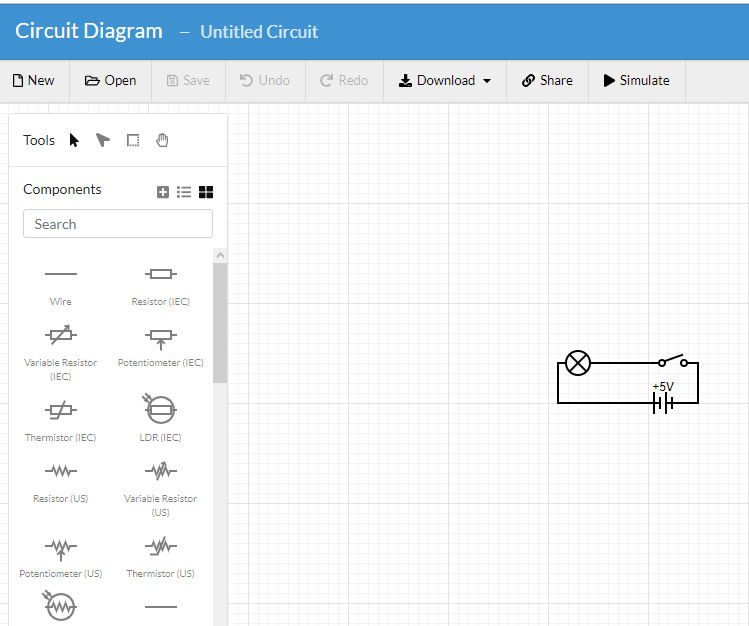
Task: Choose the rectangular marquee selection tool
Action: [133, 140]
